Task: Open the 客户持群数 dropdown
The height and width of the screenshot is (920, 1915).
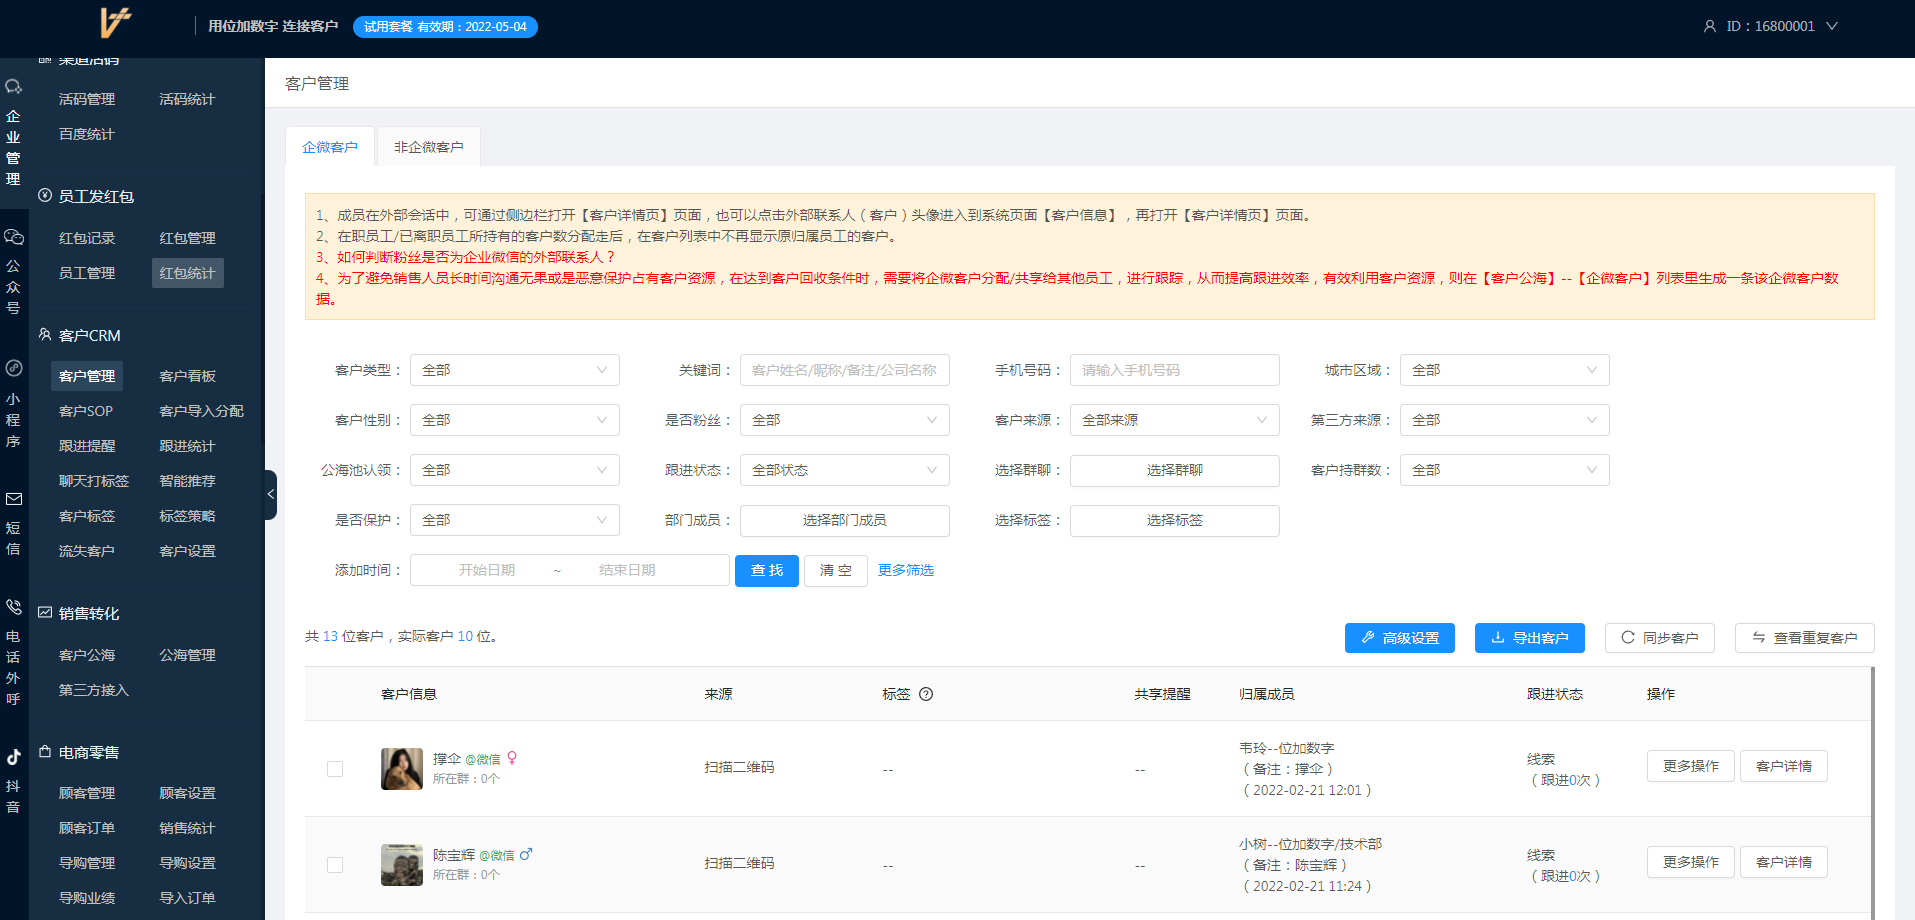Action: click(x=1505, y=470)
